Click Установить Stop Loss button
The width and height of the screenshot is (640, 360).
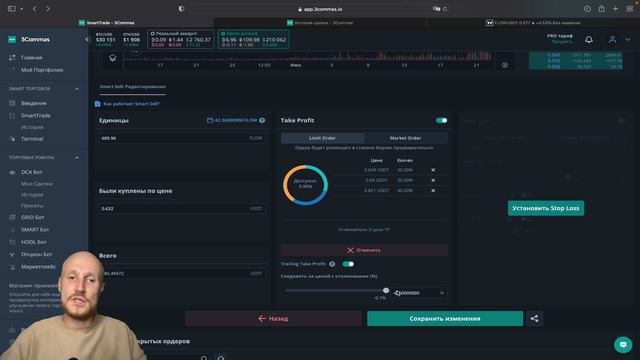coord(546,208)
